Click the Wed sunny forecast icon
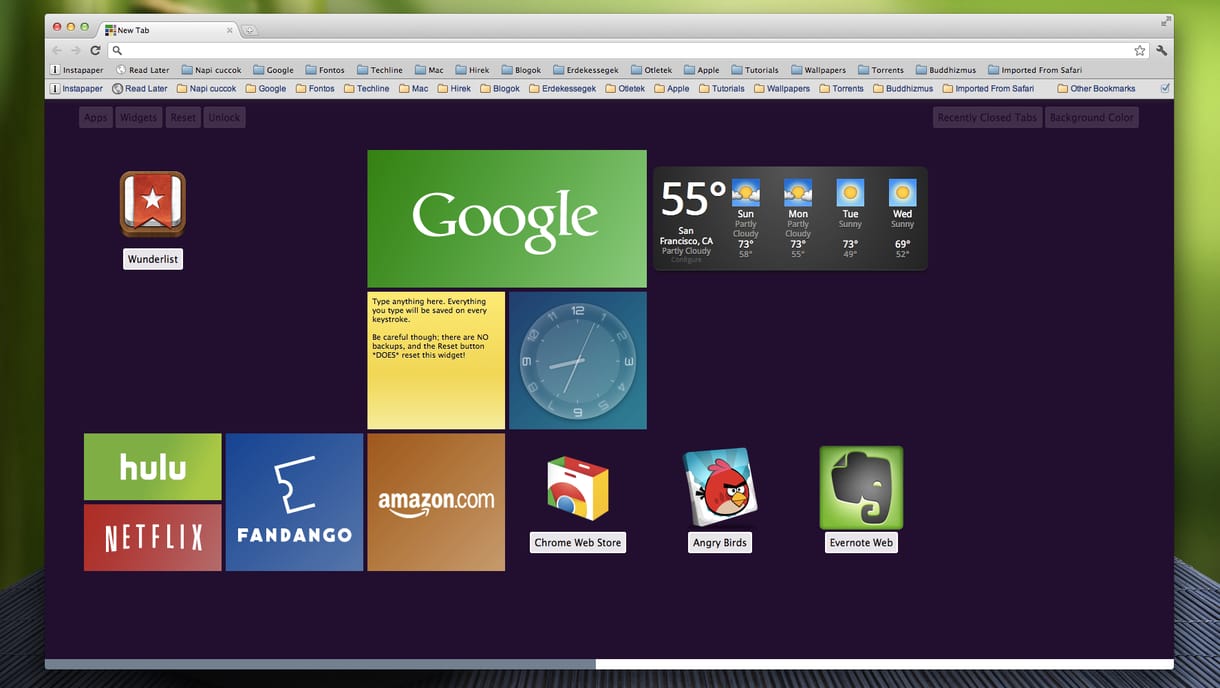The height and width of the screenshot is (688, 1220). pyautogui.click(x=902, y=192)
